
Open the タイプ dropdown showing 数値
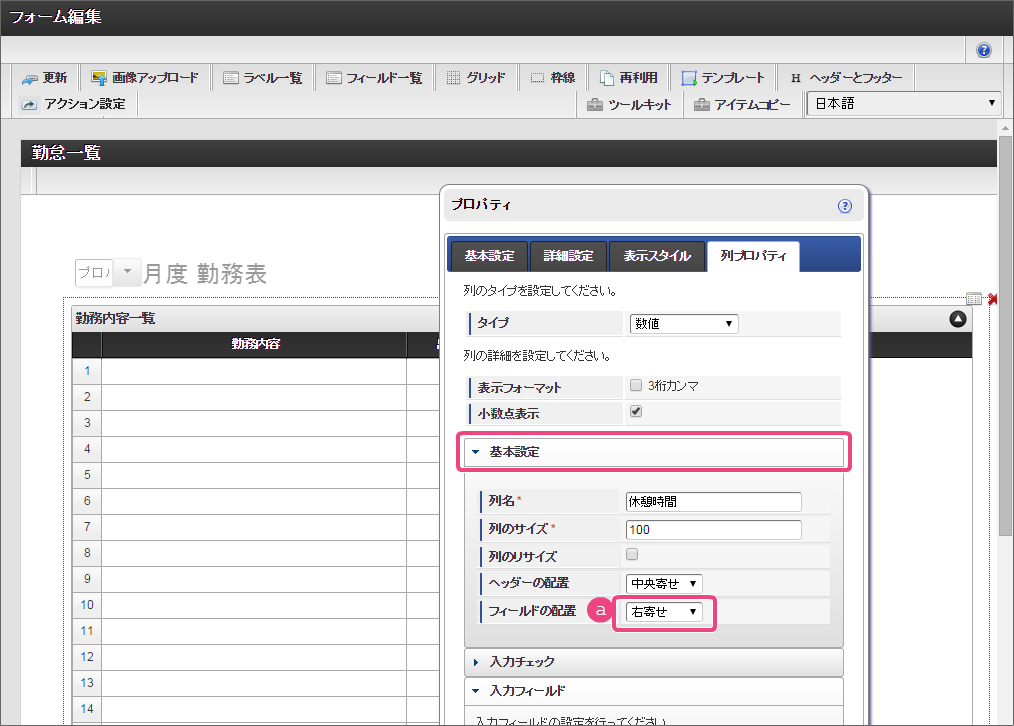tap(684, 323)
